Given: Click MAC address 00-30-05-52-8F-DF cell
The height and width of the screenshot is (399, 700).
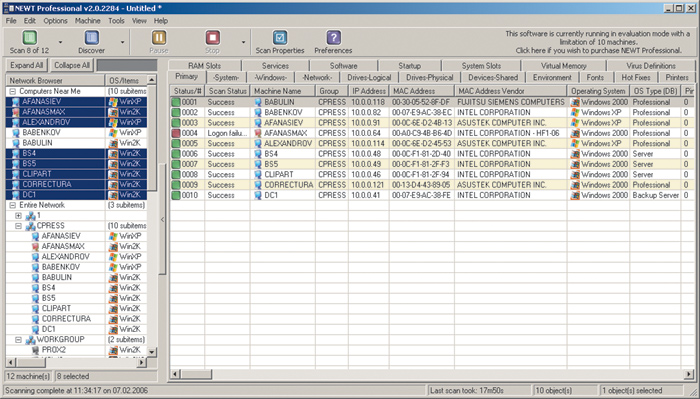Looking at the screenshot, I should click(x=421, y=102).
